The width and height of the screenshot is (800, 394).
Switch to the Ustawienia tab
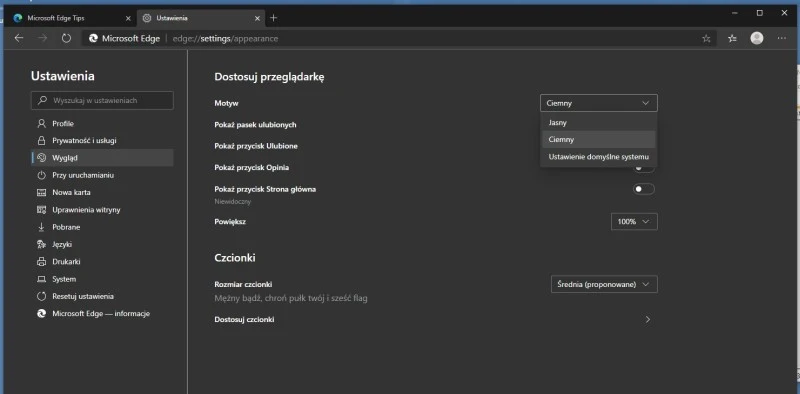[x=201, y=18]
